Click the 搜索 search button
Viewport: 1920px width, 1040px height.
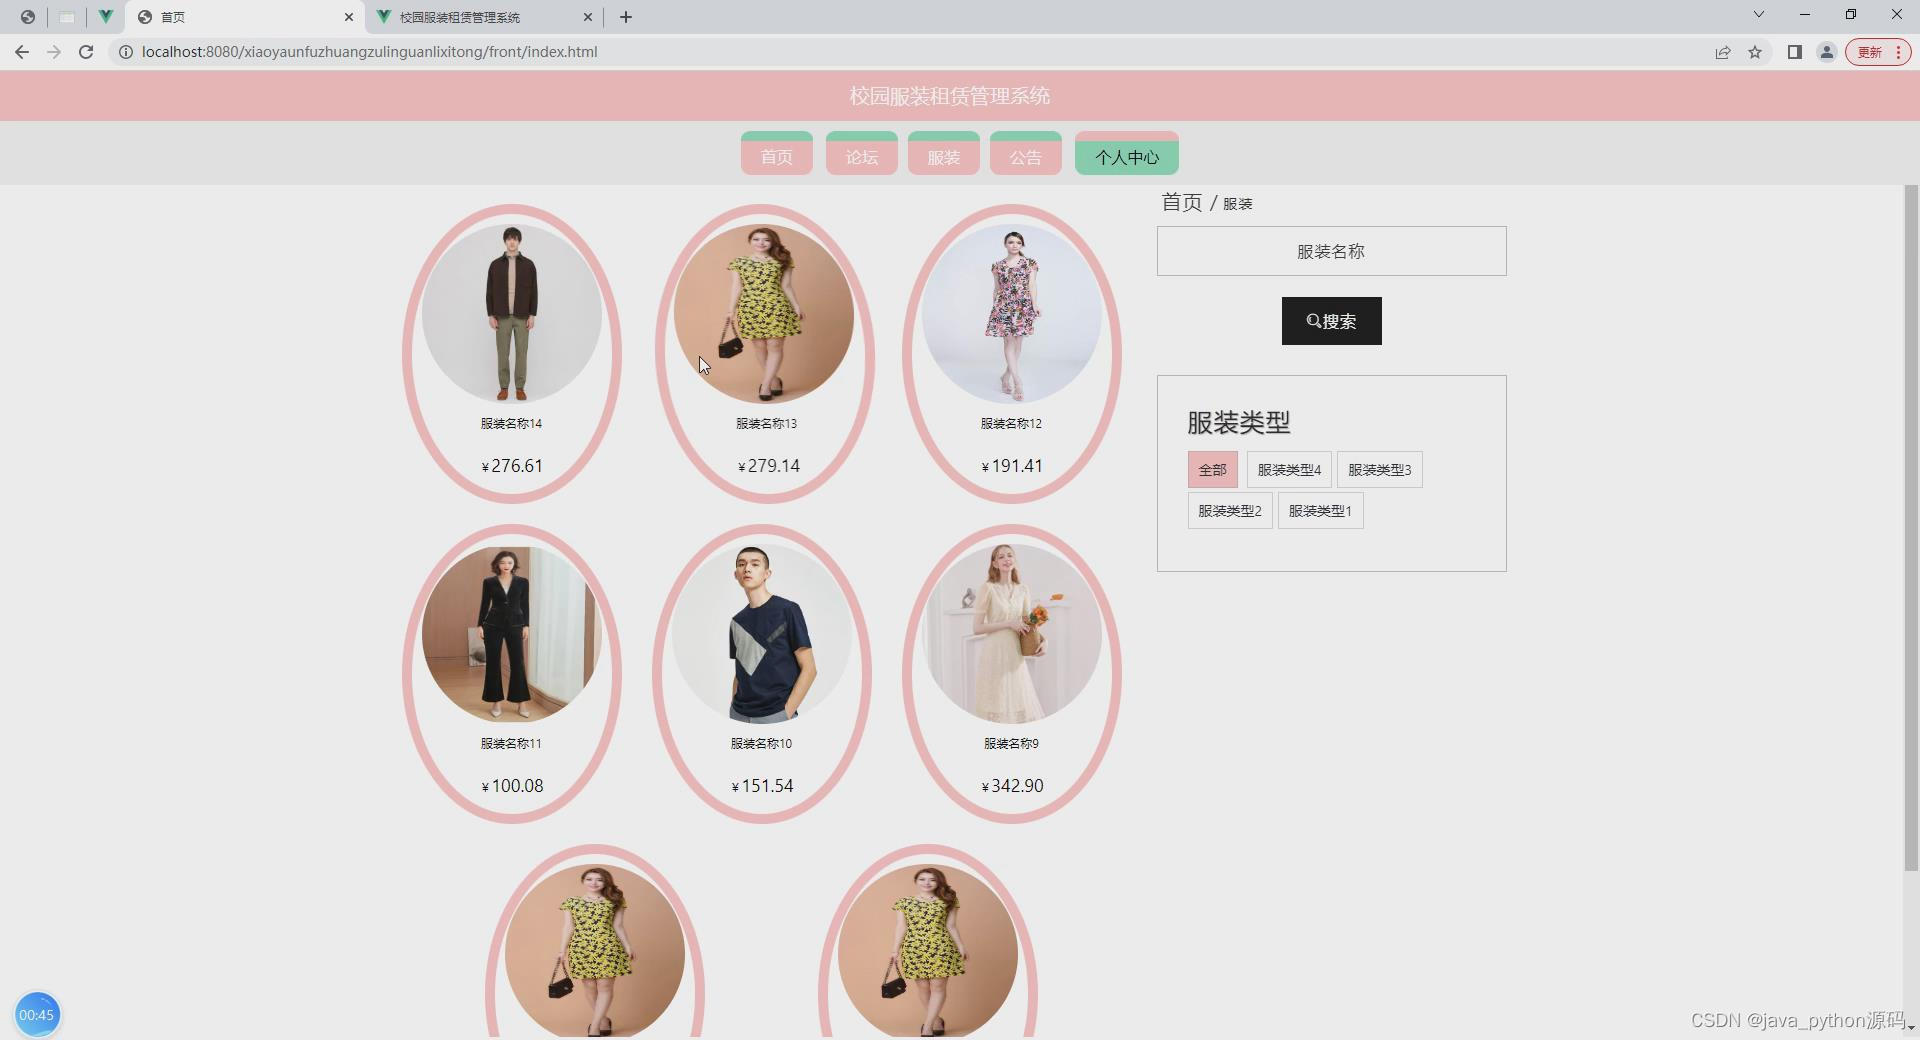[x=1331, y=320]
